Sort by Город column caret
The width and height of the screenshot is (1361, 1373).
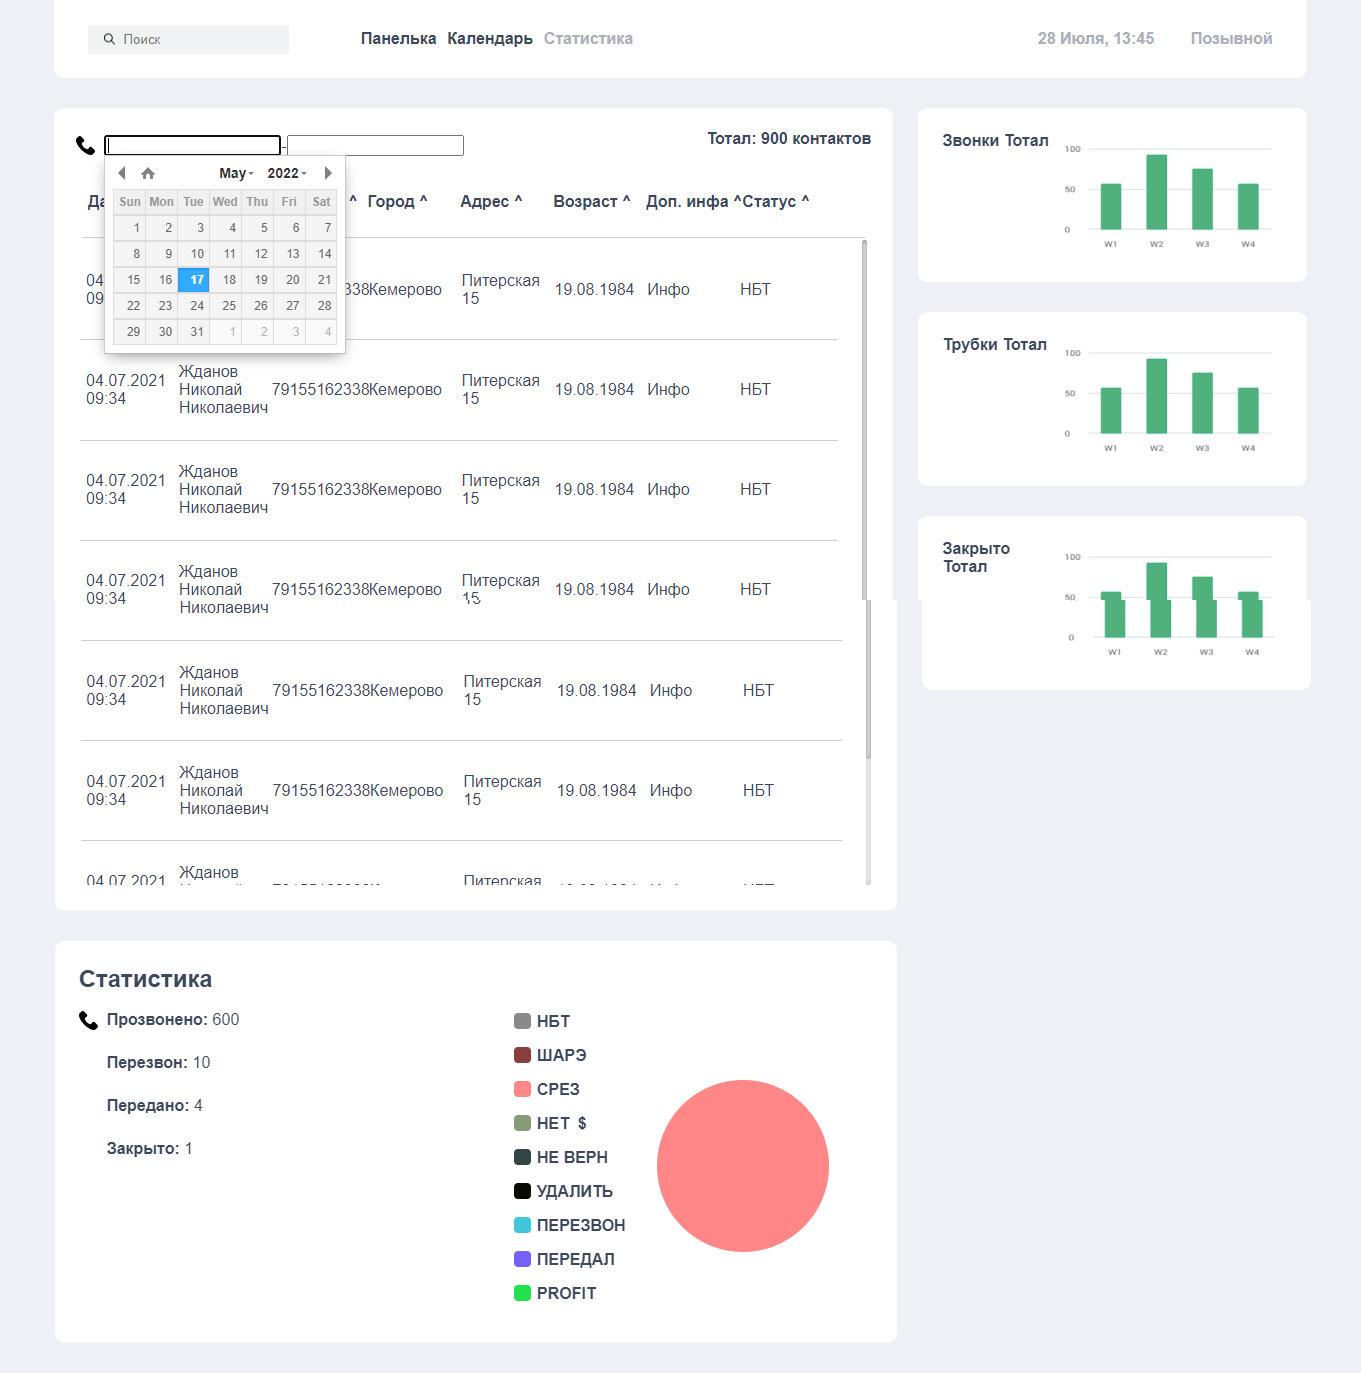tap(423, 200)
